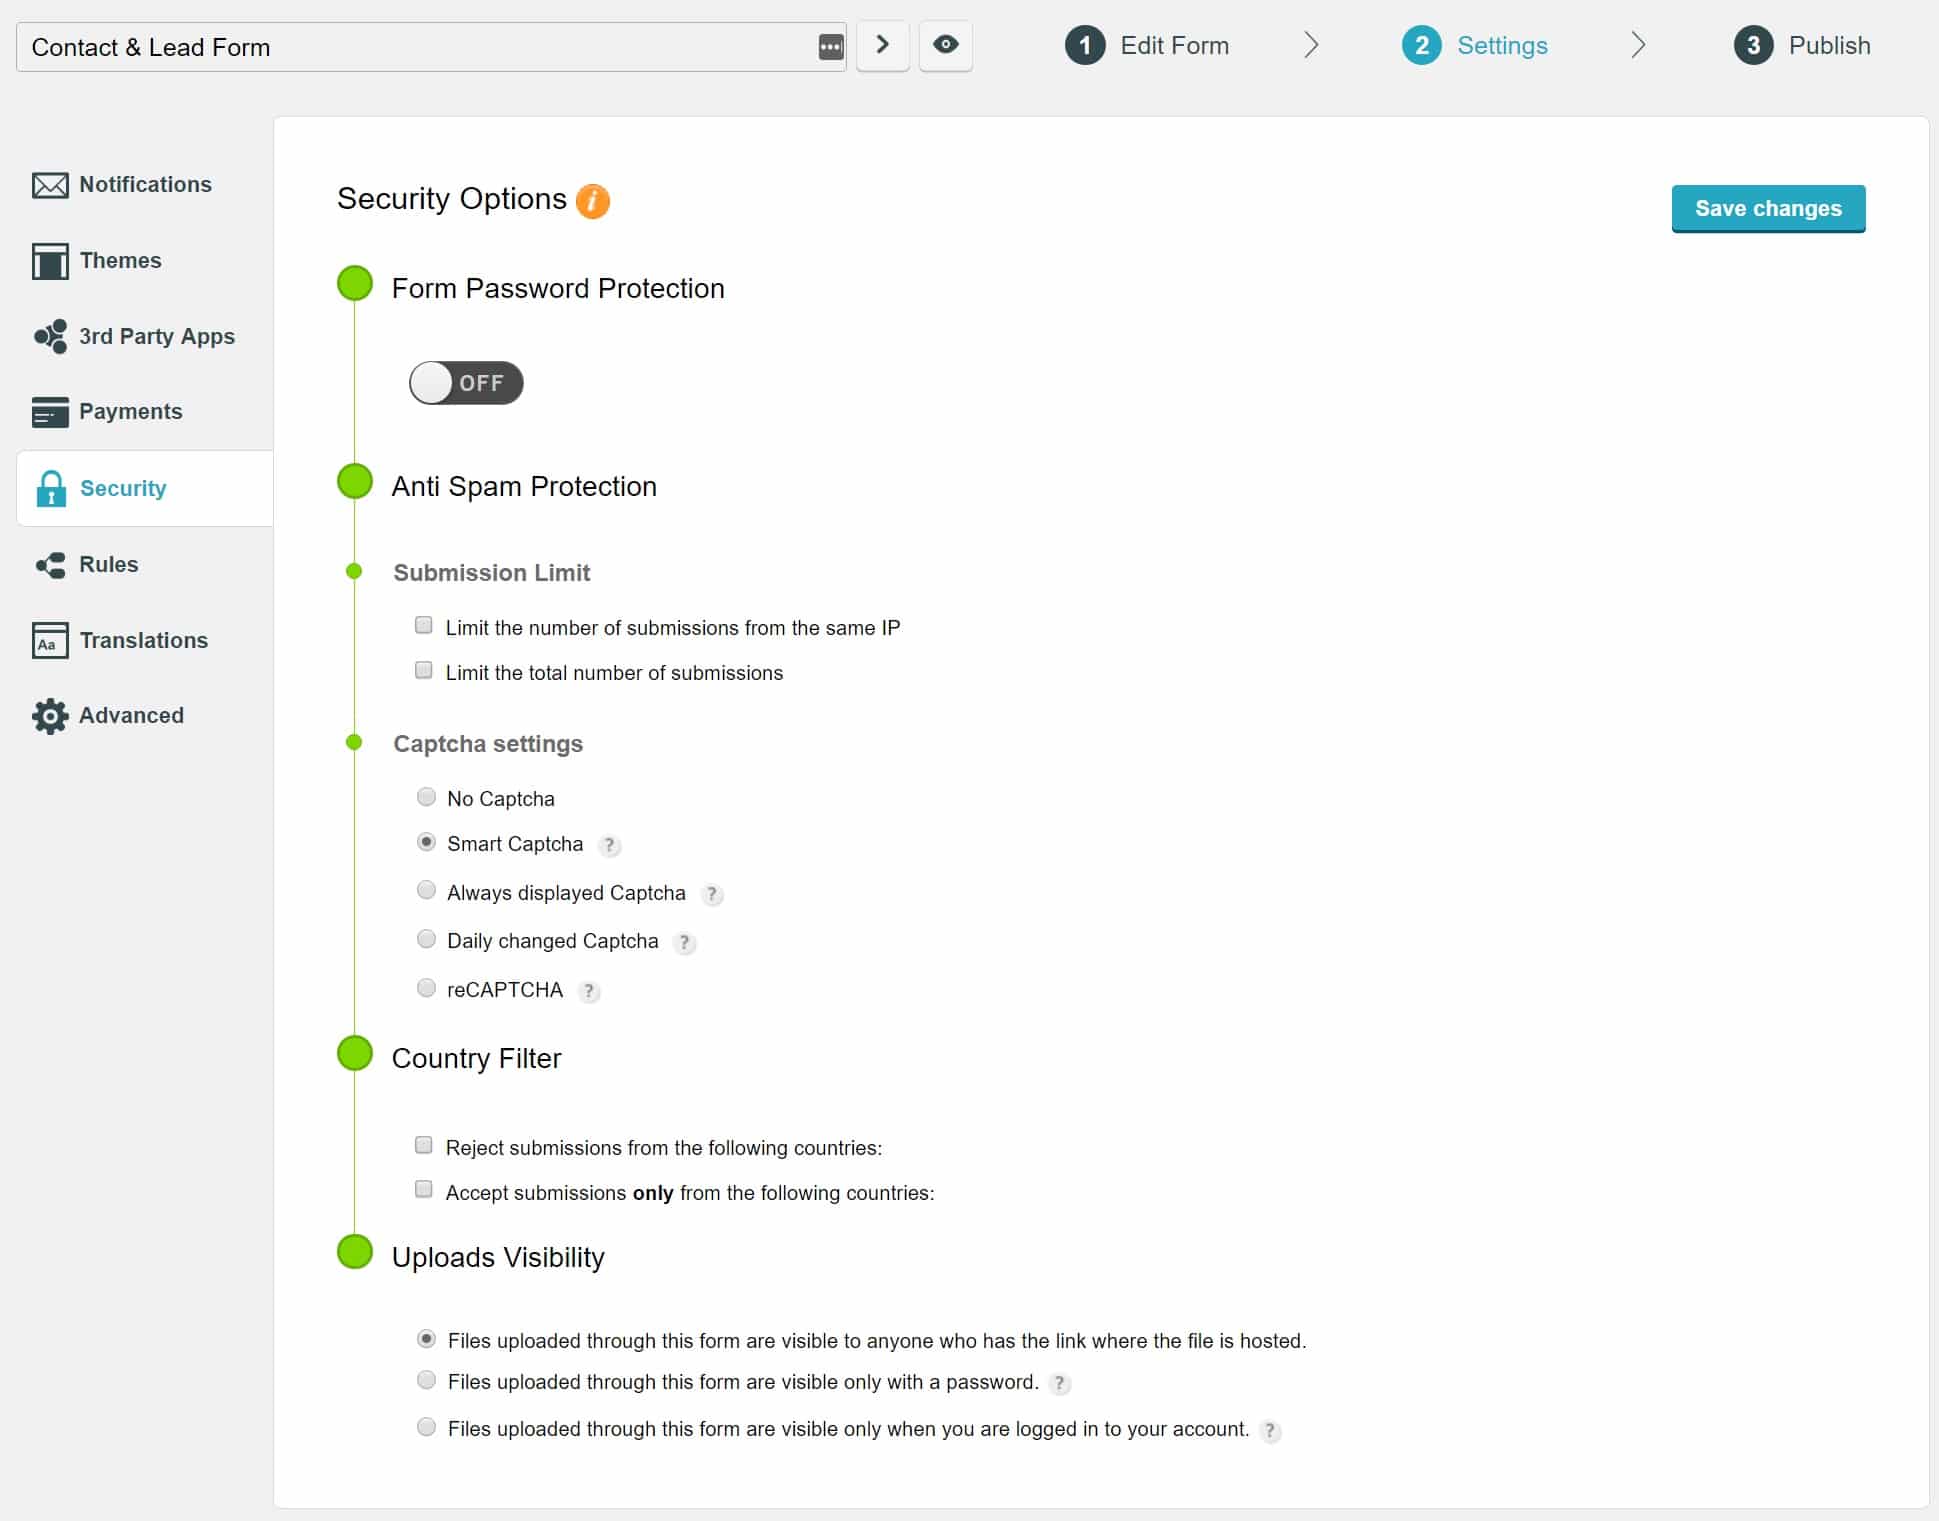Click the Security sidebar icon
Image resolution: width=1939 pixels, height=1521 pixels.
(x=50, y=488)
